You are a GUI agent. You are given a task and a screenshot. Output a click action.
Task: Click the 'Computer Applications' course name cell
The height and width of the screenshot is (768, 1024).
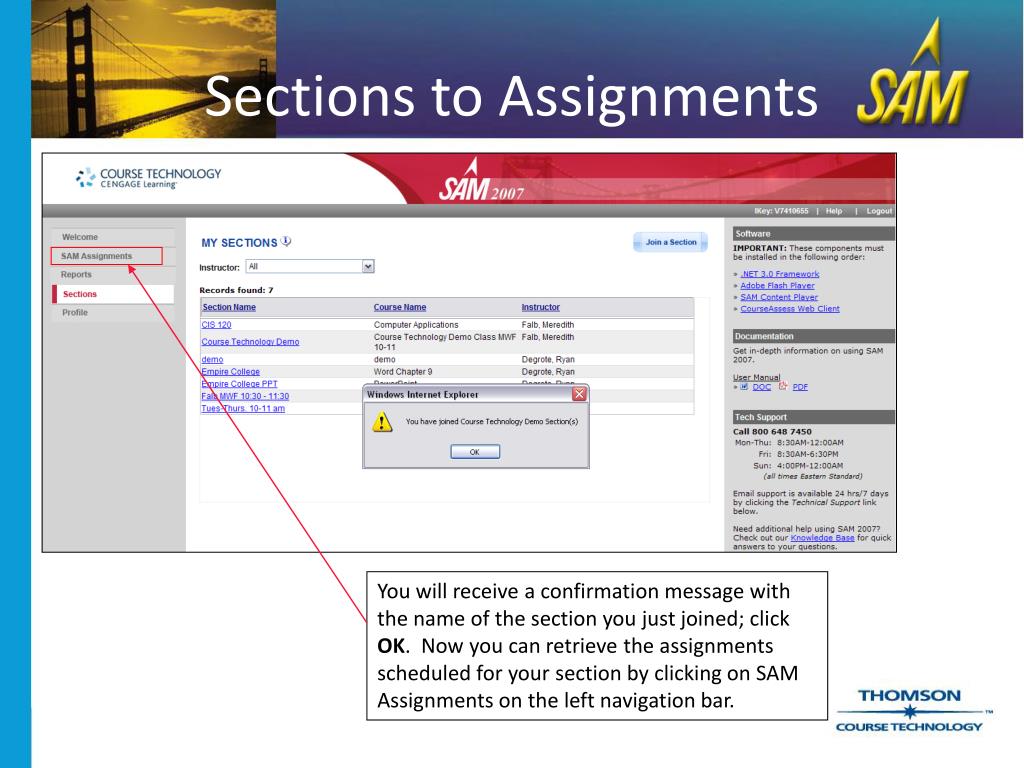(416, 325)
